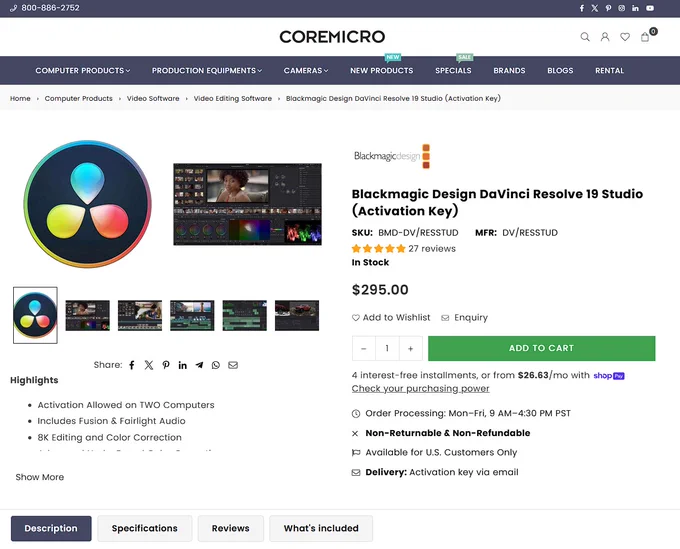680x549 pixels.
Task: Click 'Available for U.S. Customers Only' text
Action: [441, 453]
